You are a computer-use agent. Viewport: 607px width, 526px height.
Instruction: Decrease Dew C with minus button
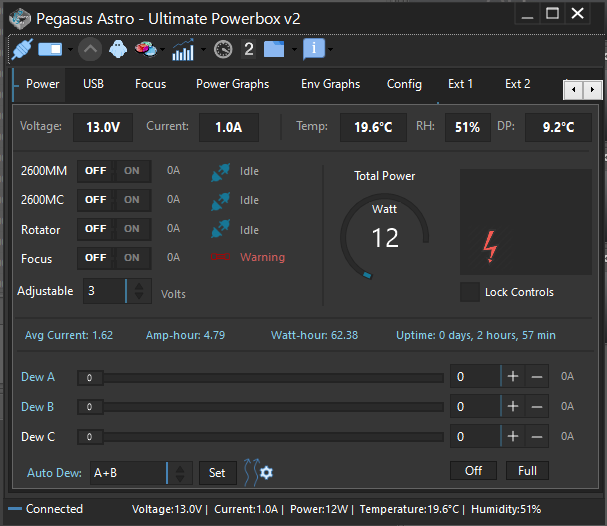tap(537, 436)
